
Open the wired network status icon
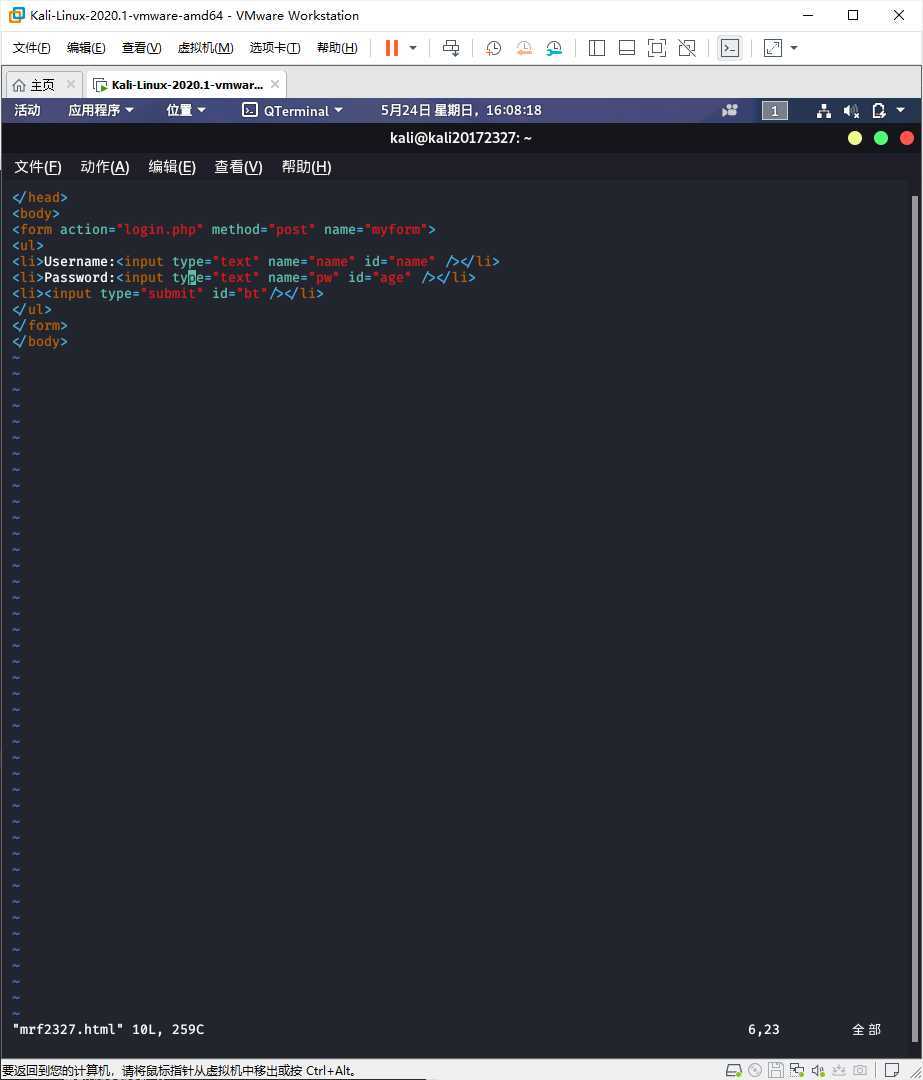(x=823, y=111)
